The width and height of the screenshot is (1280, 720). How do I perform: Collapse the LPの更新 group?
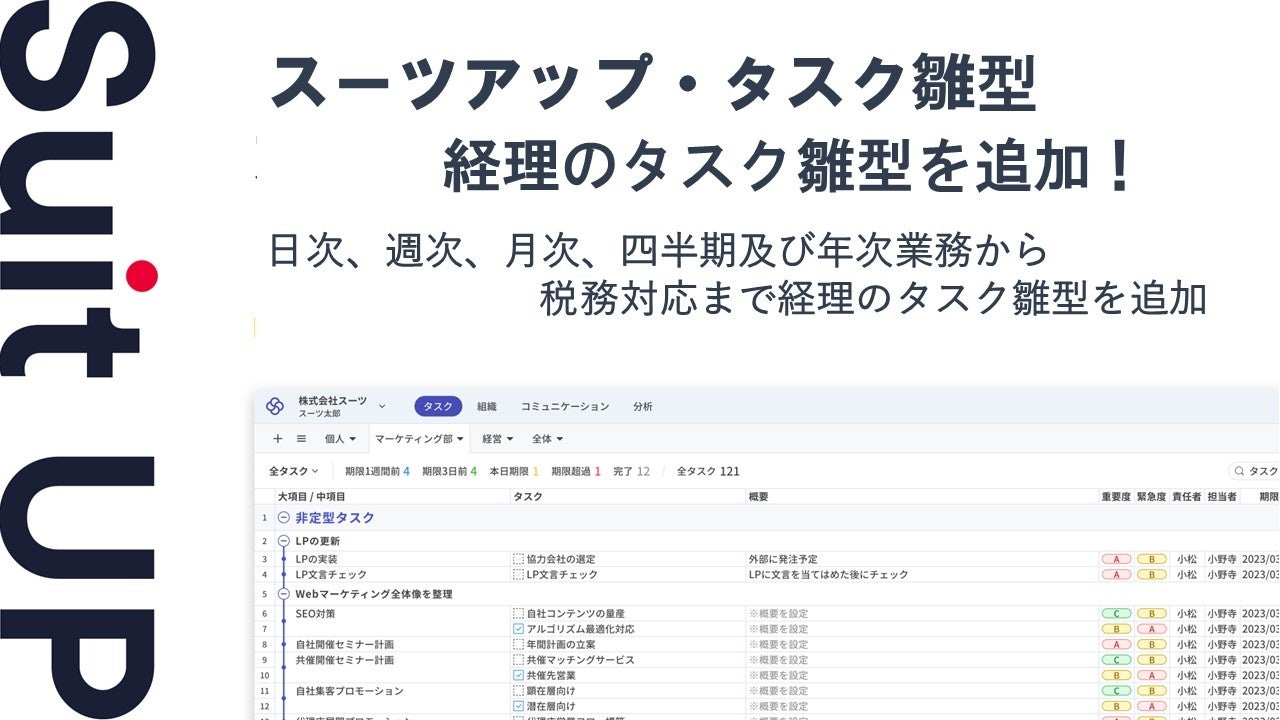(x=283, y=541)
